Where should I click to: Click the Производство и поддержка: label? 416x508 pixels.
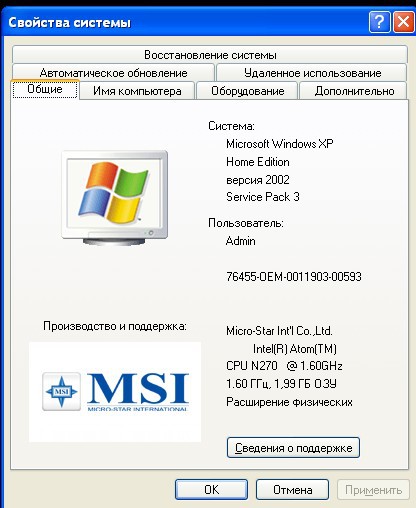(x=115, y=326)
